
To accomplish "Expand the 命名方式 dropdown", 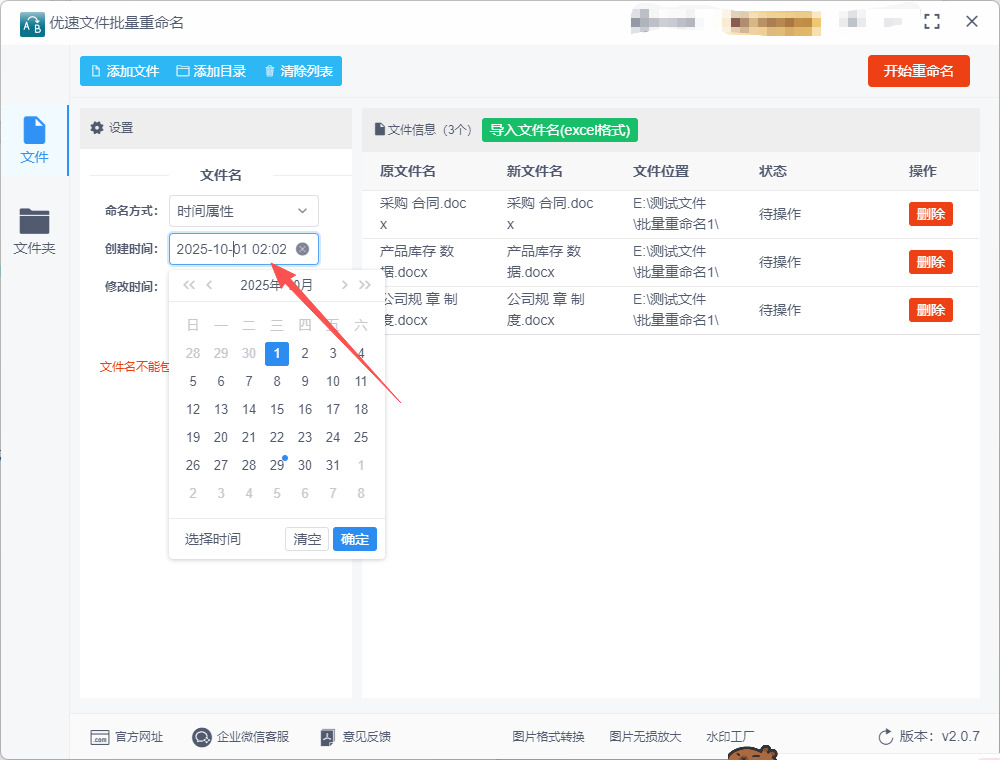I will click(x=243, y=211).
